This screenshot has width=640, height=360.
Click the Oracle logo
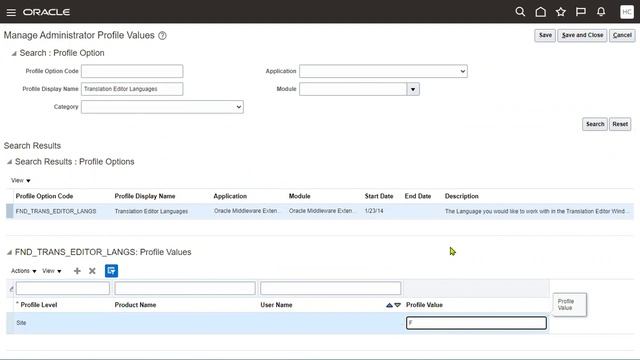(46, 12)
